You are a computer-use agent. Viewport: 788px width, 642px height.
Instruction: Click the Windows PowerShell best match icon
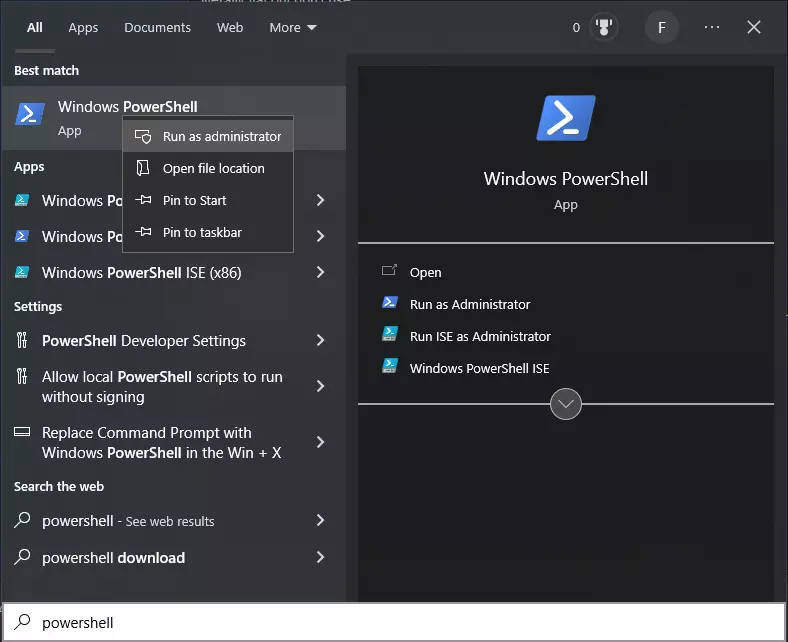pyautogui.click(x=30, y=115)
